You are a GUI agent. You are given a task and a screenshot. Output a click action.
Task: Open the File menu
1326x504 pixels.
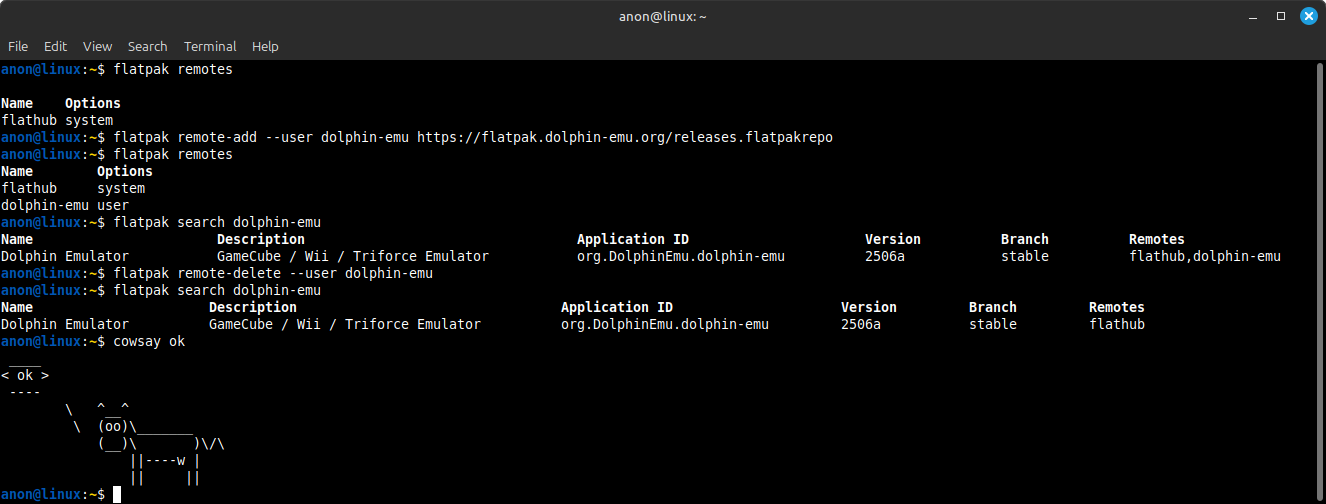pyautogui.click(x=18, y=46)
